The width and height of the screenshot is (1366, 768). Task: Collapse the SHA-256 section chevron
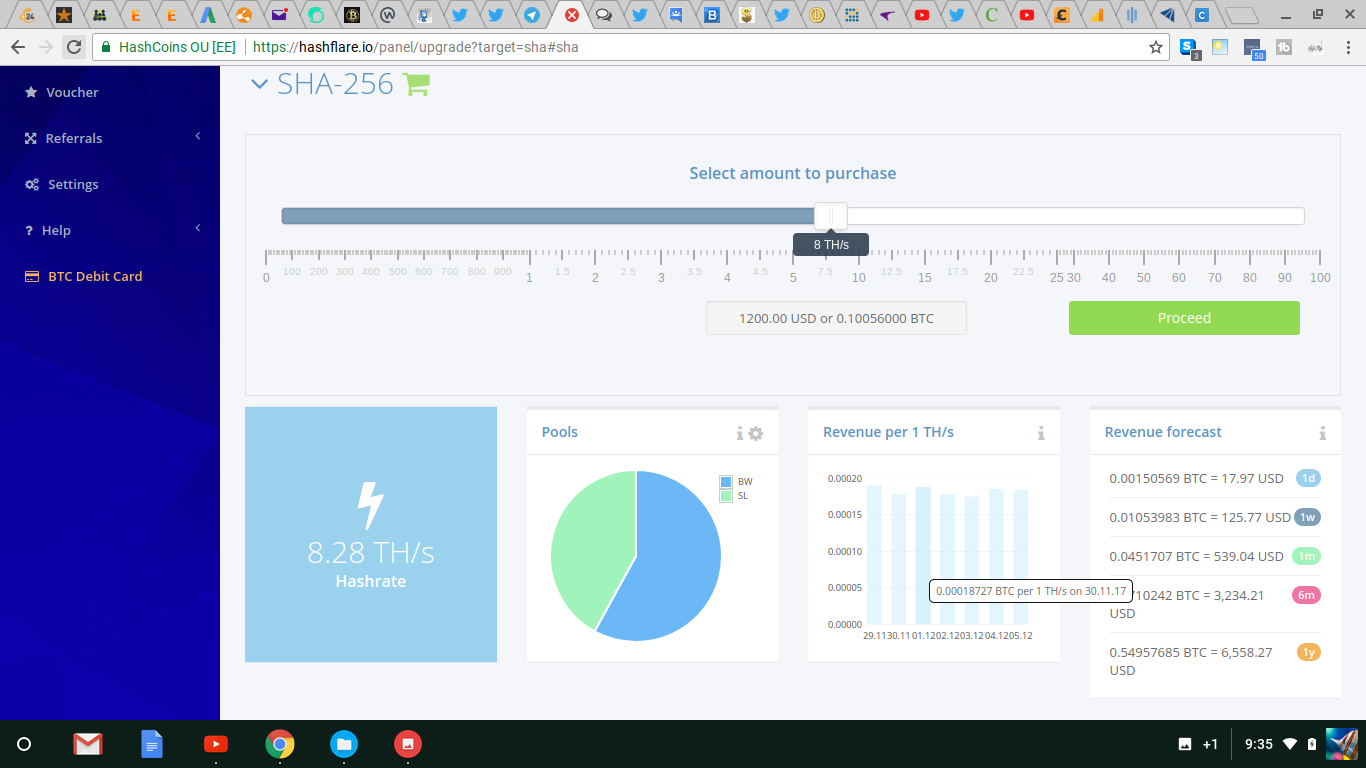(259, 85)
